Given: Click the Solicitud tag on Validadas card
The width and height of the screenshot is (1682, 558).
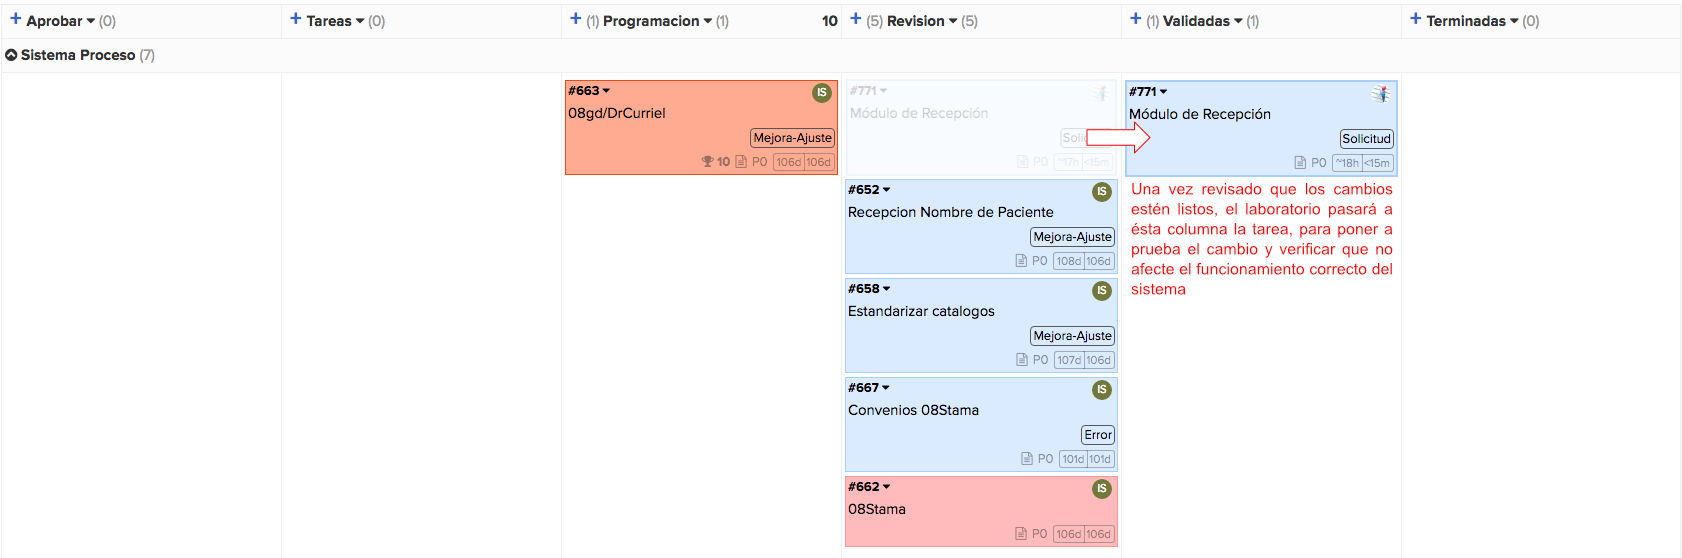Looking at the screenshot, I should pyautogui.click(x=1366, y=139).
